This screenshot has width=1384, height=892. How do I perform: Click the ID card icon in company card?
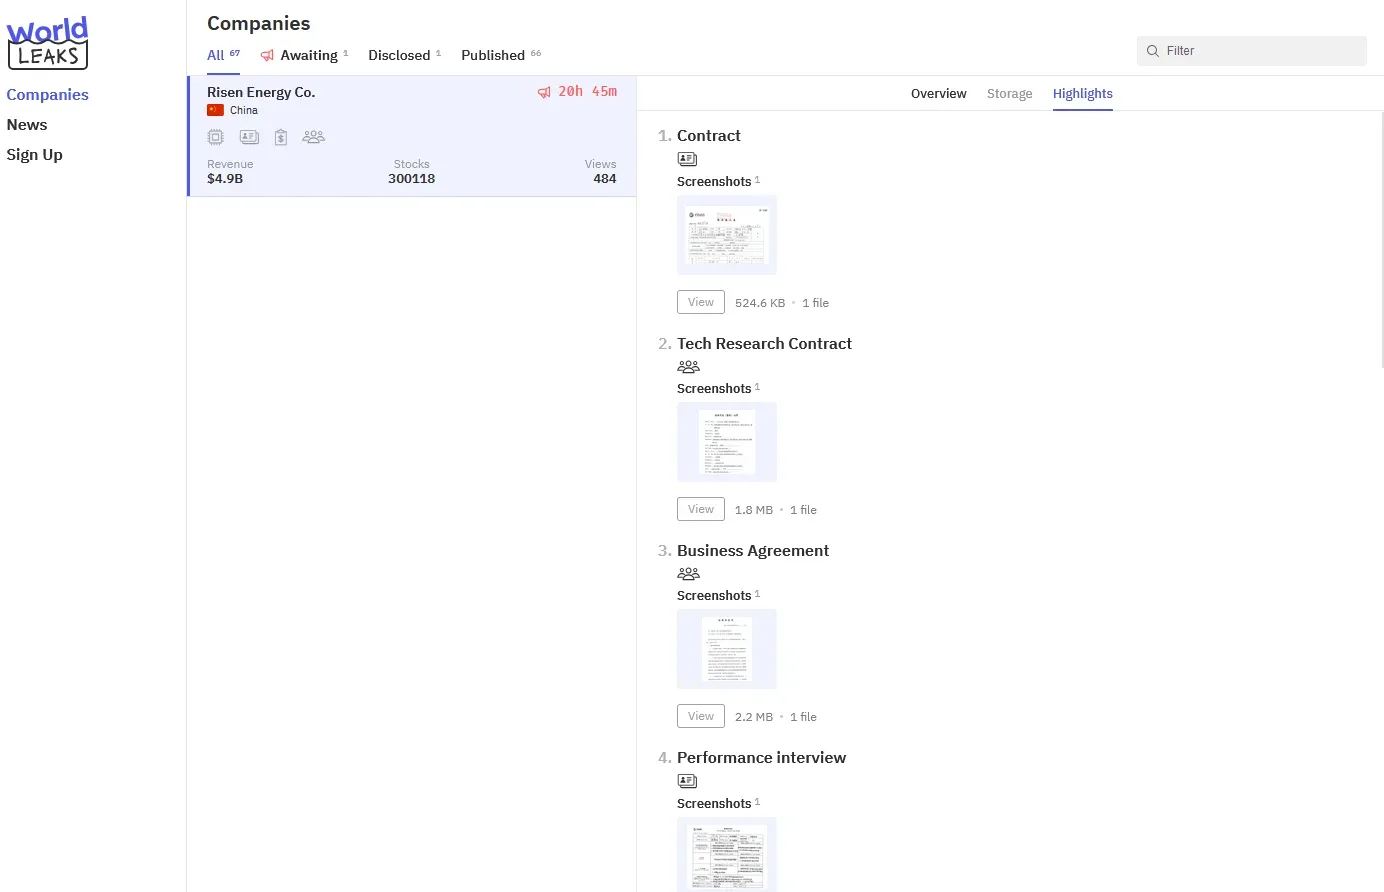click(249, 137)
